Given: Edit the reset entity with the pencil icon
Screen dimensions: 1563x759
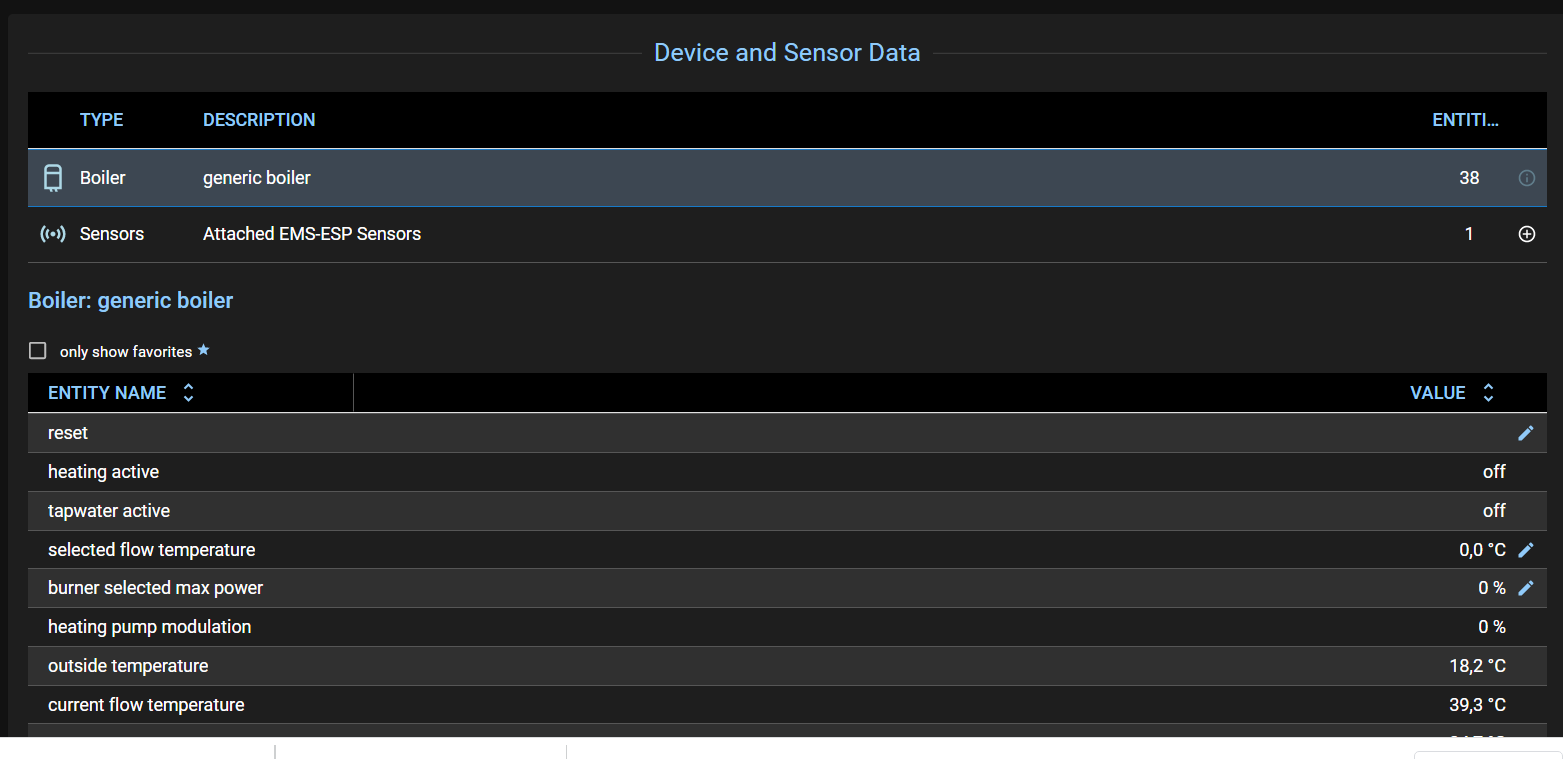Looking at the screenshot, I should (1526, 432).
